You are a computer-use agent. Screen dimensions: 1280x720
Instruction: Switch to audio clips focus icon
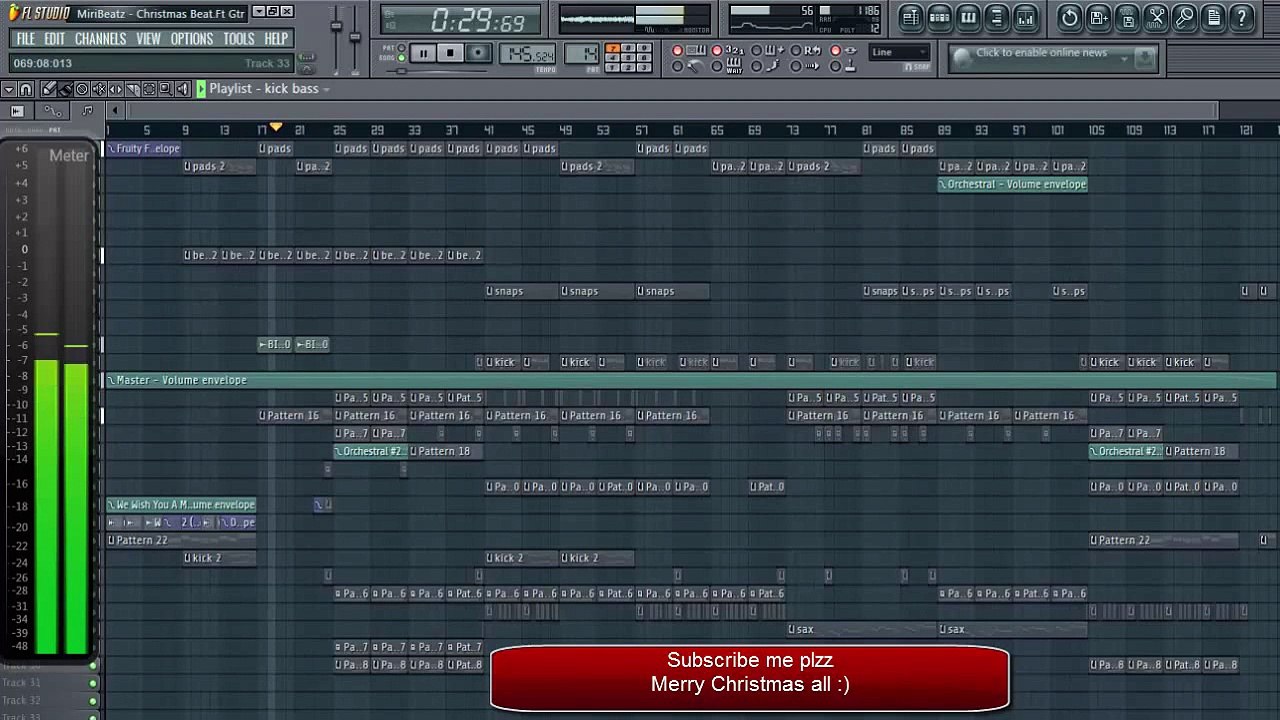(18, 111)
